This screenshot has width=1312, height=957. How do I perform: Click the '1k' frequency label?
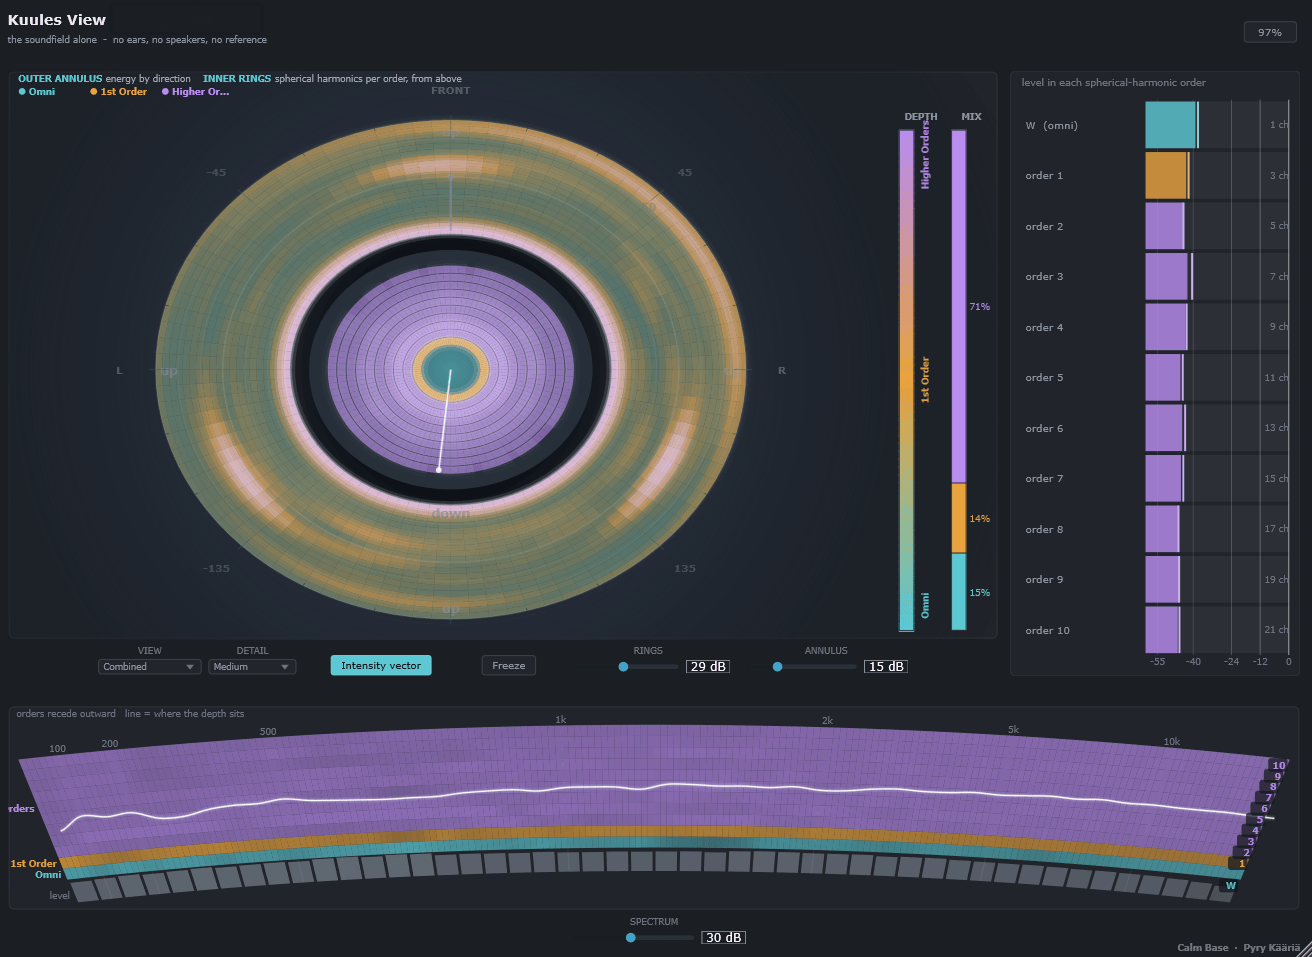[560, 719]
